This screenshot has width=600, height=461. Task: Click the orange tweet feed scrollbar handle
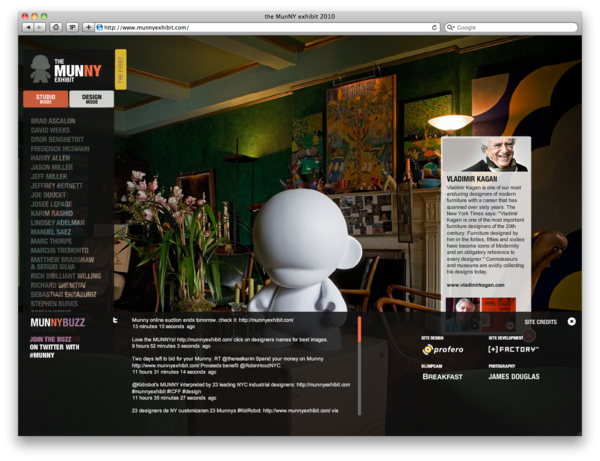coord(359,329)
